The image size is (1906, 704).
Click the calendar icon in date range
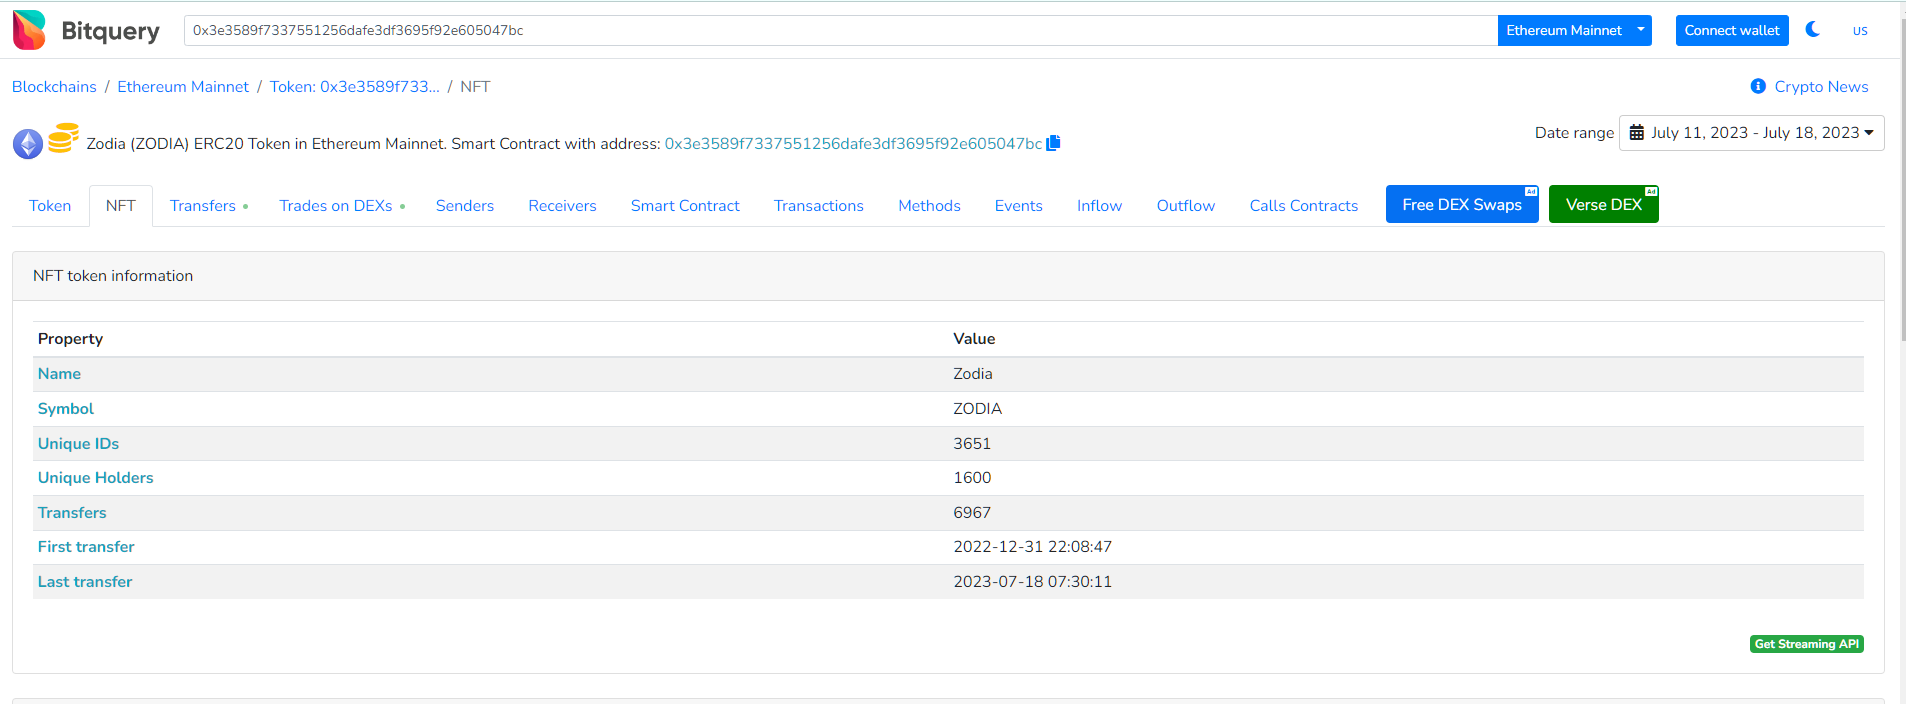click(1637, 132)
